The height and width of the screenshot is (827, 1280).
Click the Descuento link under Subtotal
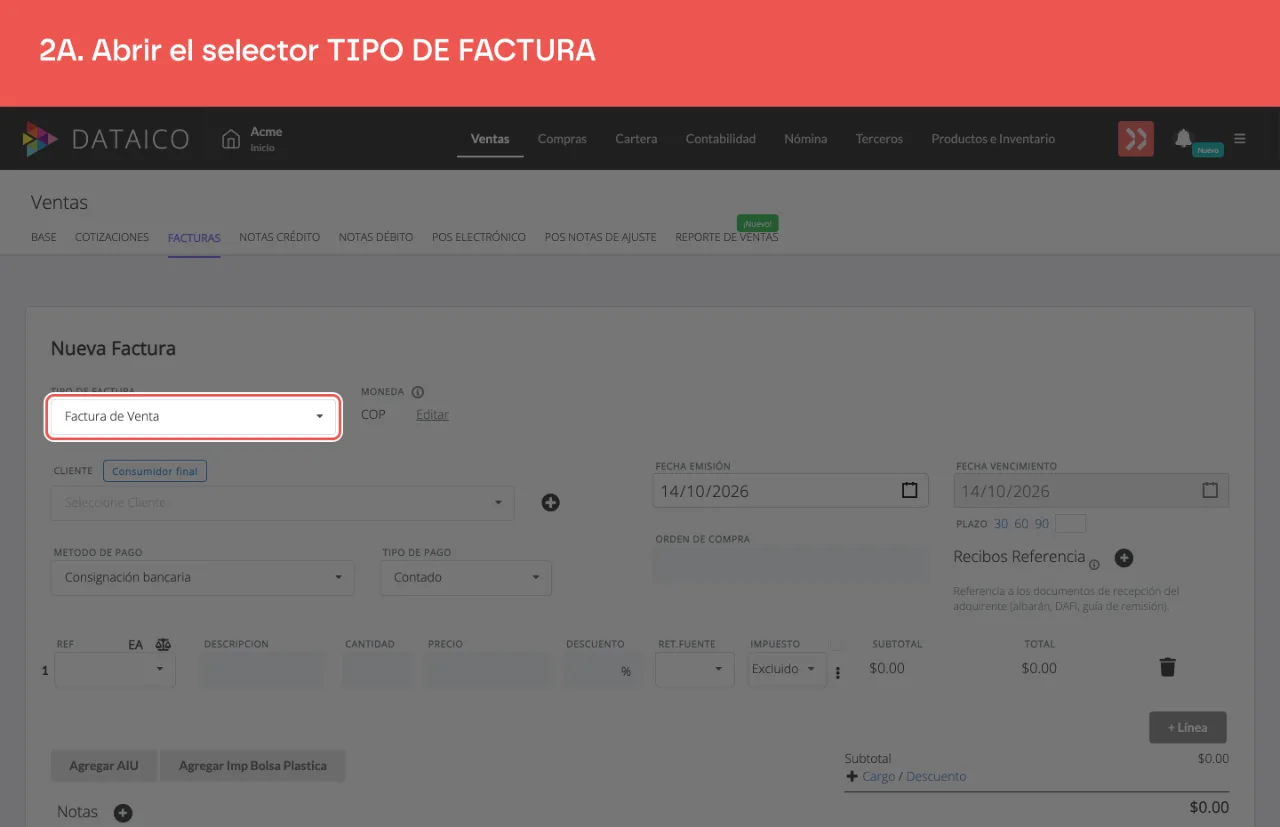click(936, 776)
